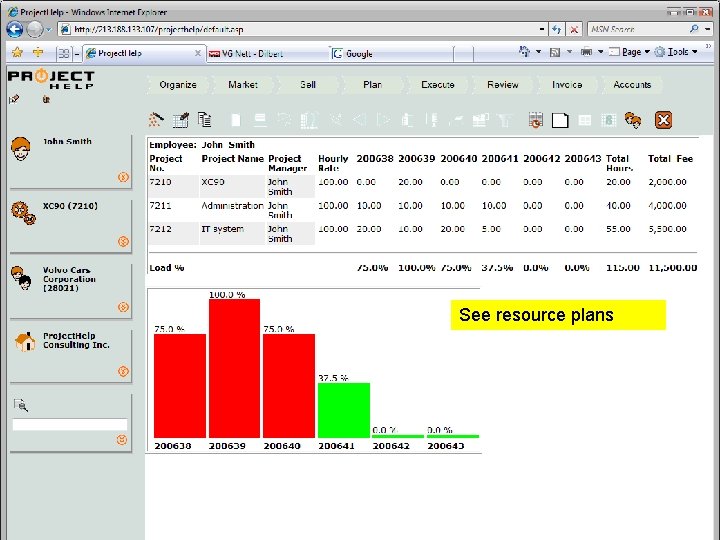Click the browser Forward button

pos(35,30)
